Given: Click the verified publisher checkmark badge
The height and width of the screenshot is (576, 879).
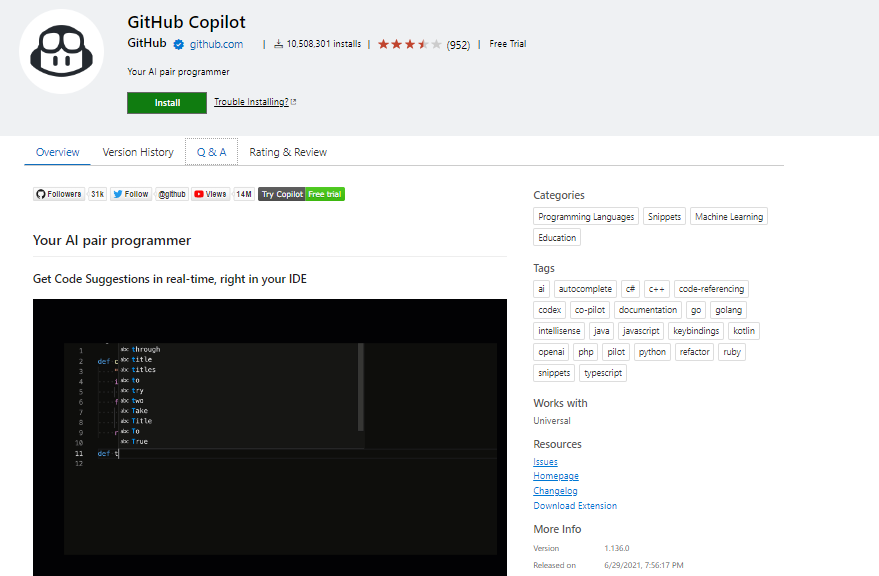Looking at the screenshot, I should (x=178, y=44).
